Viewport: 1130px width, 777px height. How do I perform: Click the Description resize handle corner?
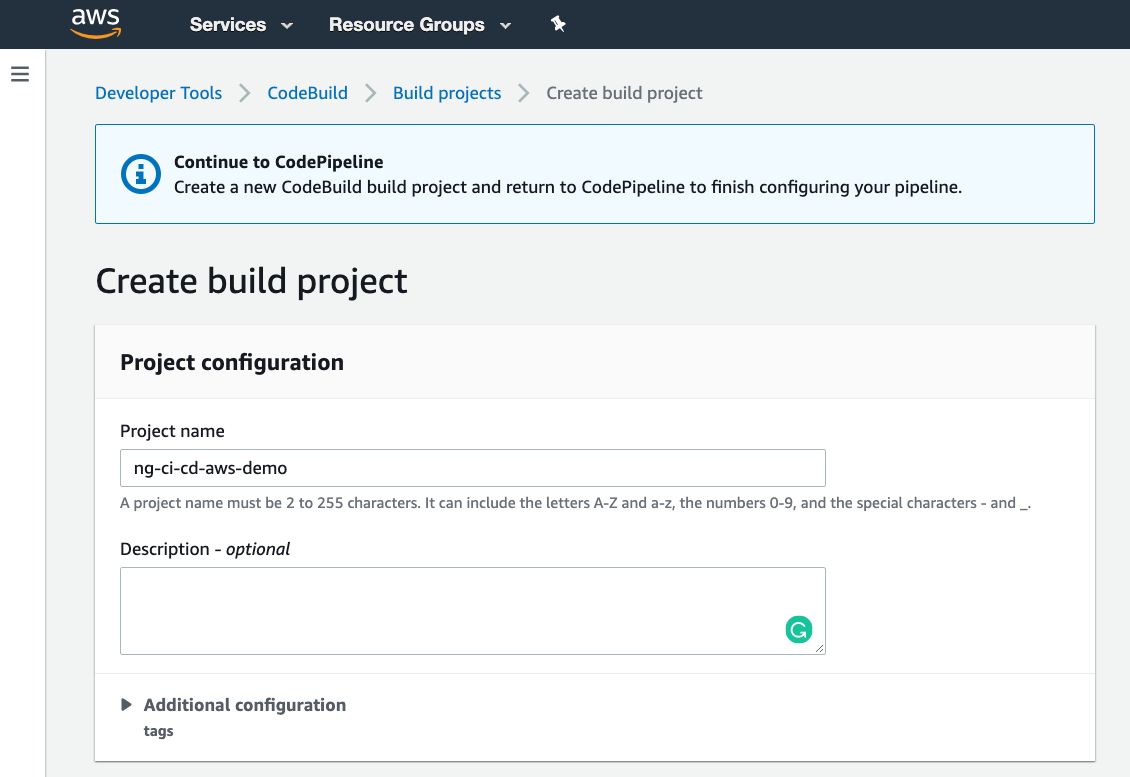819,649
